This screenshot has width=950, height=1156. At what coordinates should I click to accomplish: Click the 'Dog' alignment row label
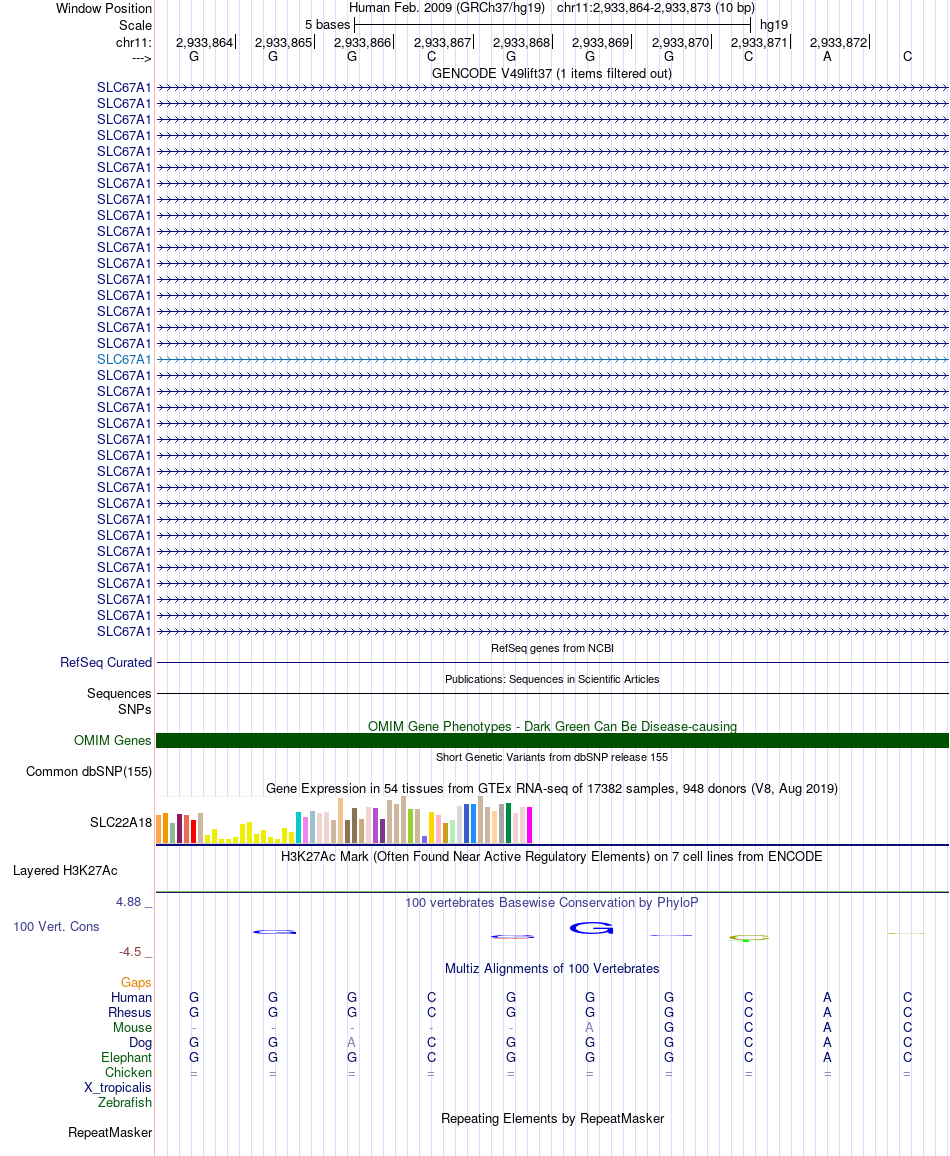point(140,1042)
